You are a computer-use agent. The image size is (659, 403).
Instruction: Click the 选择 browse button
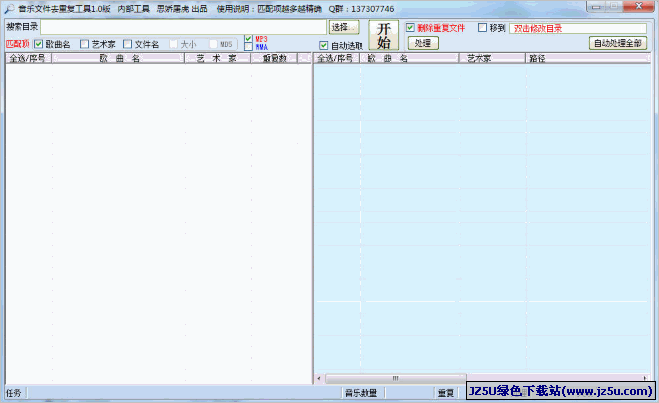[344, 27]
